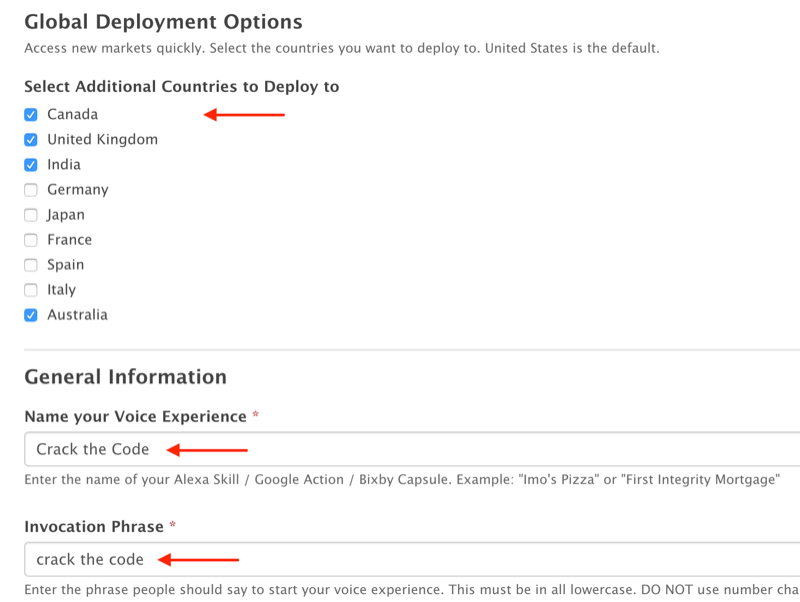The height and width of the screenshot is (602, 800).
Task: Click the Germany label text
Action: click(x=78, y=190)
